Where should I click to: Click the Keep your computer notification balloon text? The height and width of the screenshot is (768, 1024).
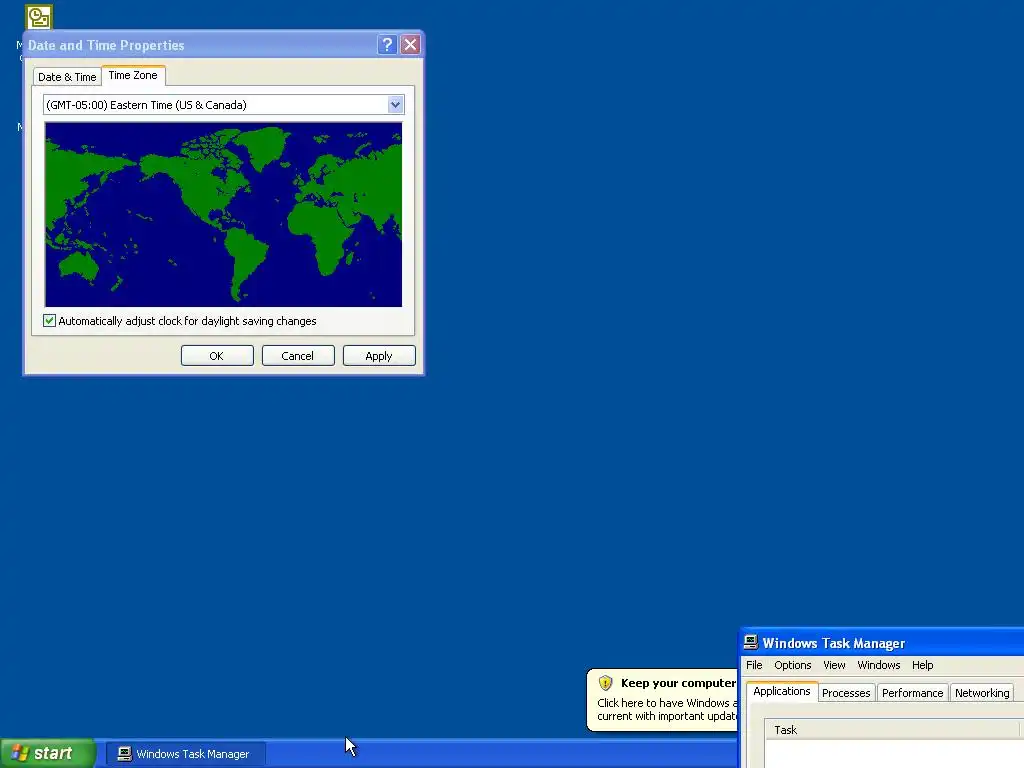pos(678,683)
